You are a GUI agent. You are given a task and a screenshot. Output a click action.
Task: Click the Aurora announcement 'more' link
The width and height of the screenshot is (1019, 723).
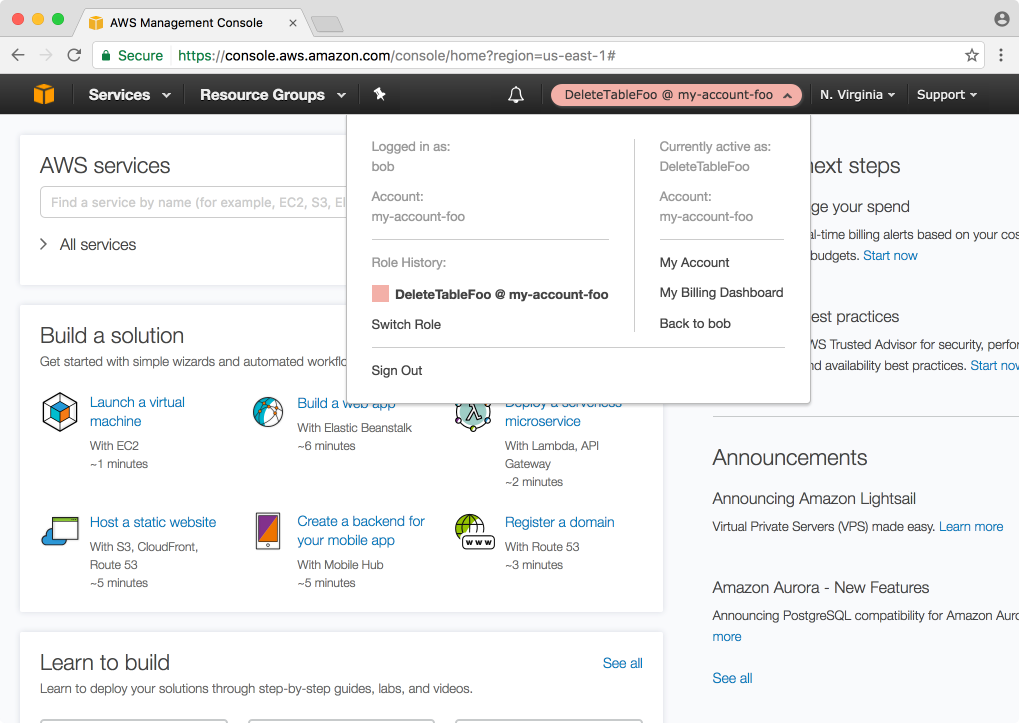click(727, 637)
